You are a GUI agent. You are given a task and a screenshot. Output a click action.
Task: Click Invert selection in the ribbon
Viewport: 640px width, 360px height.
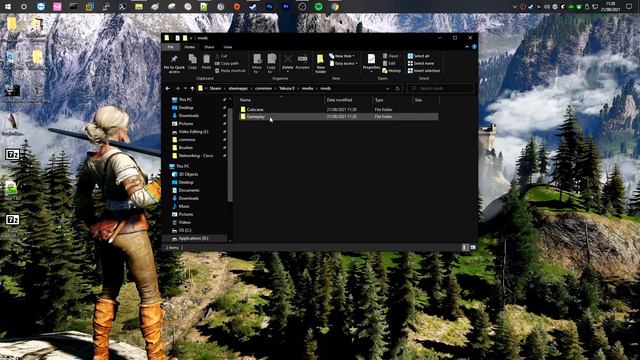424,71
